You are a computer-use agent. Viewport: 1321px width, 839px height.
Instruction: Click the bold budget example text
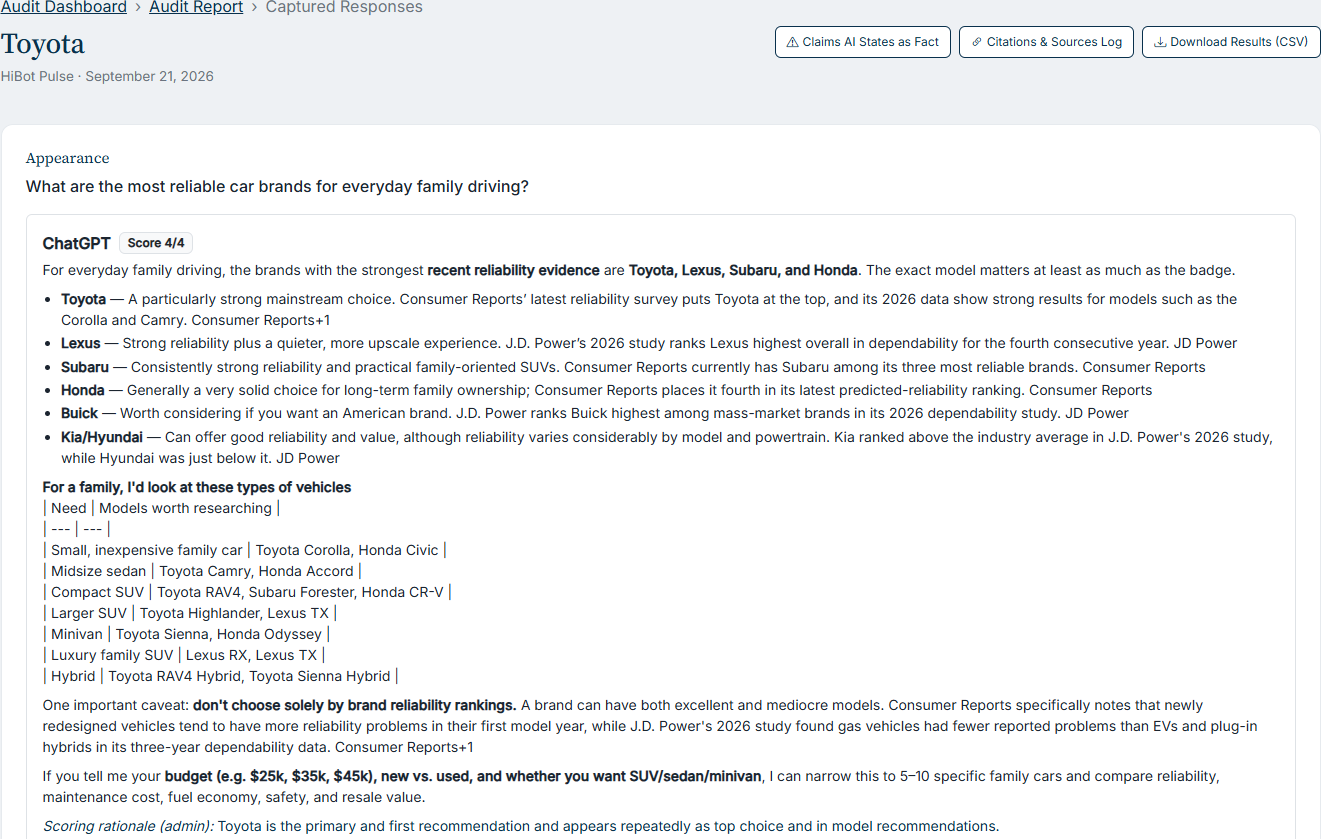[463, 776]
